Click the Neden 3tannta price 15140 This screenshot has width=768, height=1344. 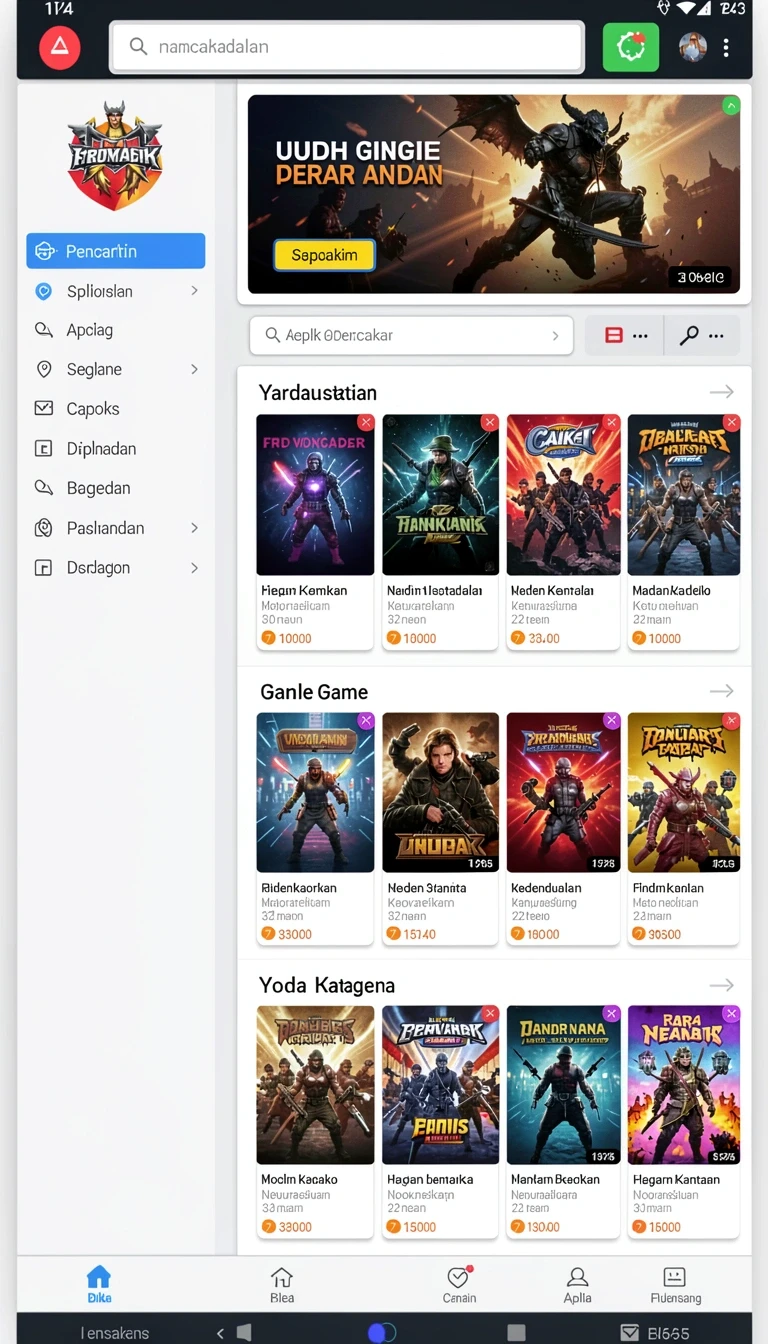coord(412,934)
